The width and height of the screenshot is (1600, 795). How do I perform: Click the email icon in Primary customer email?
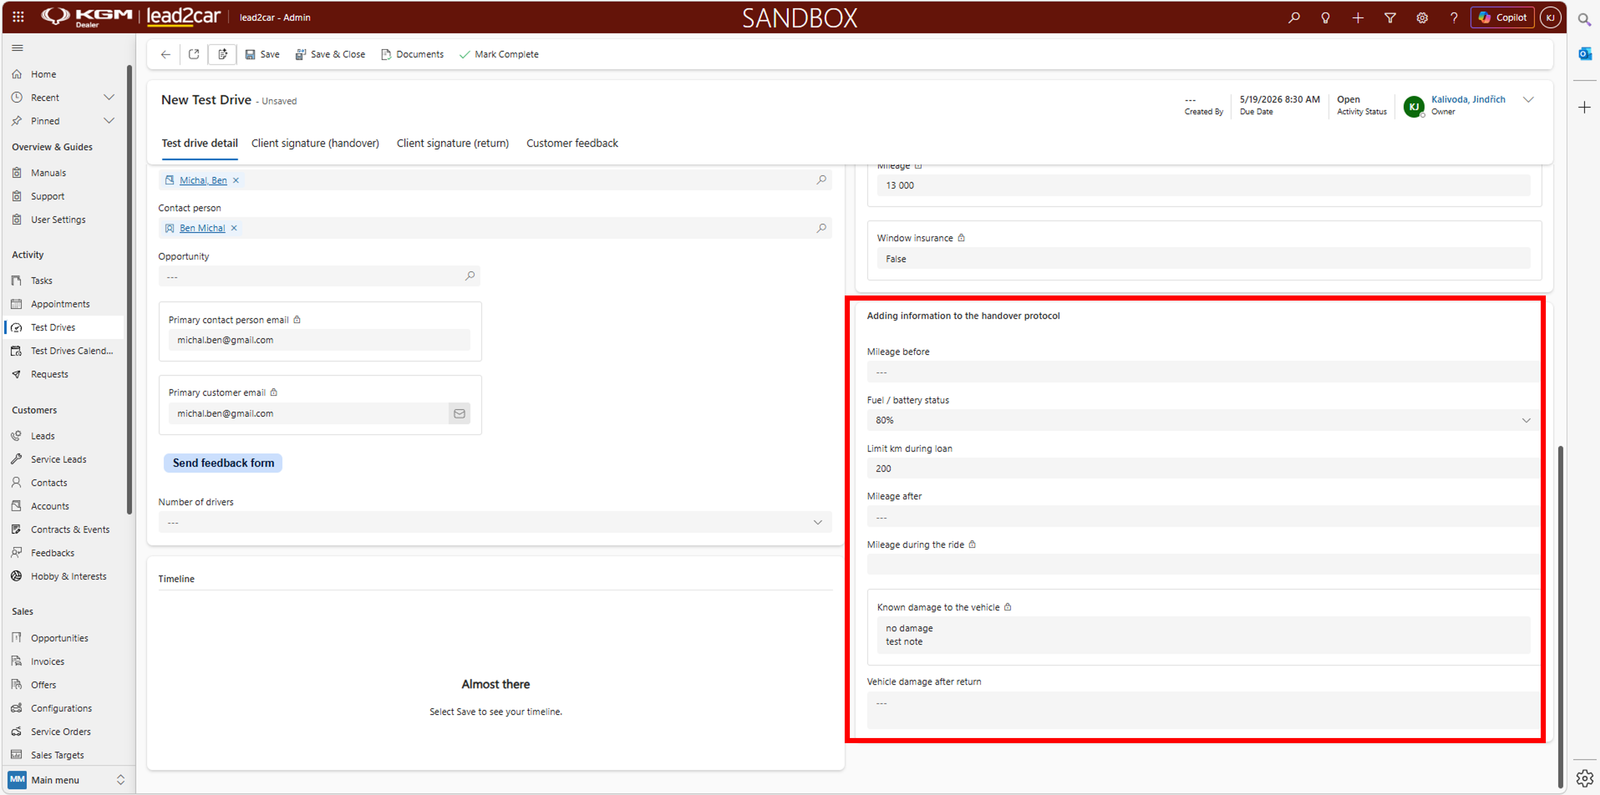point(459,413)
